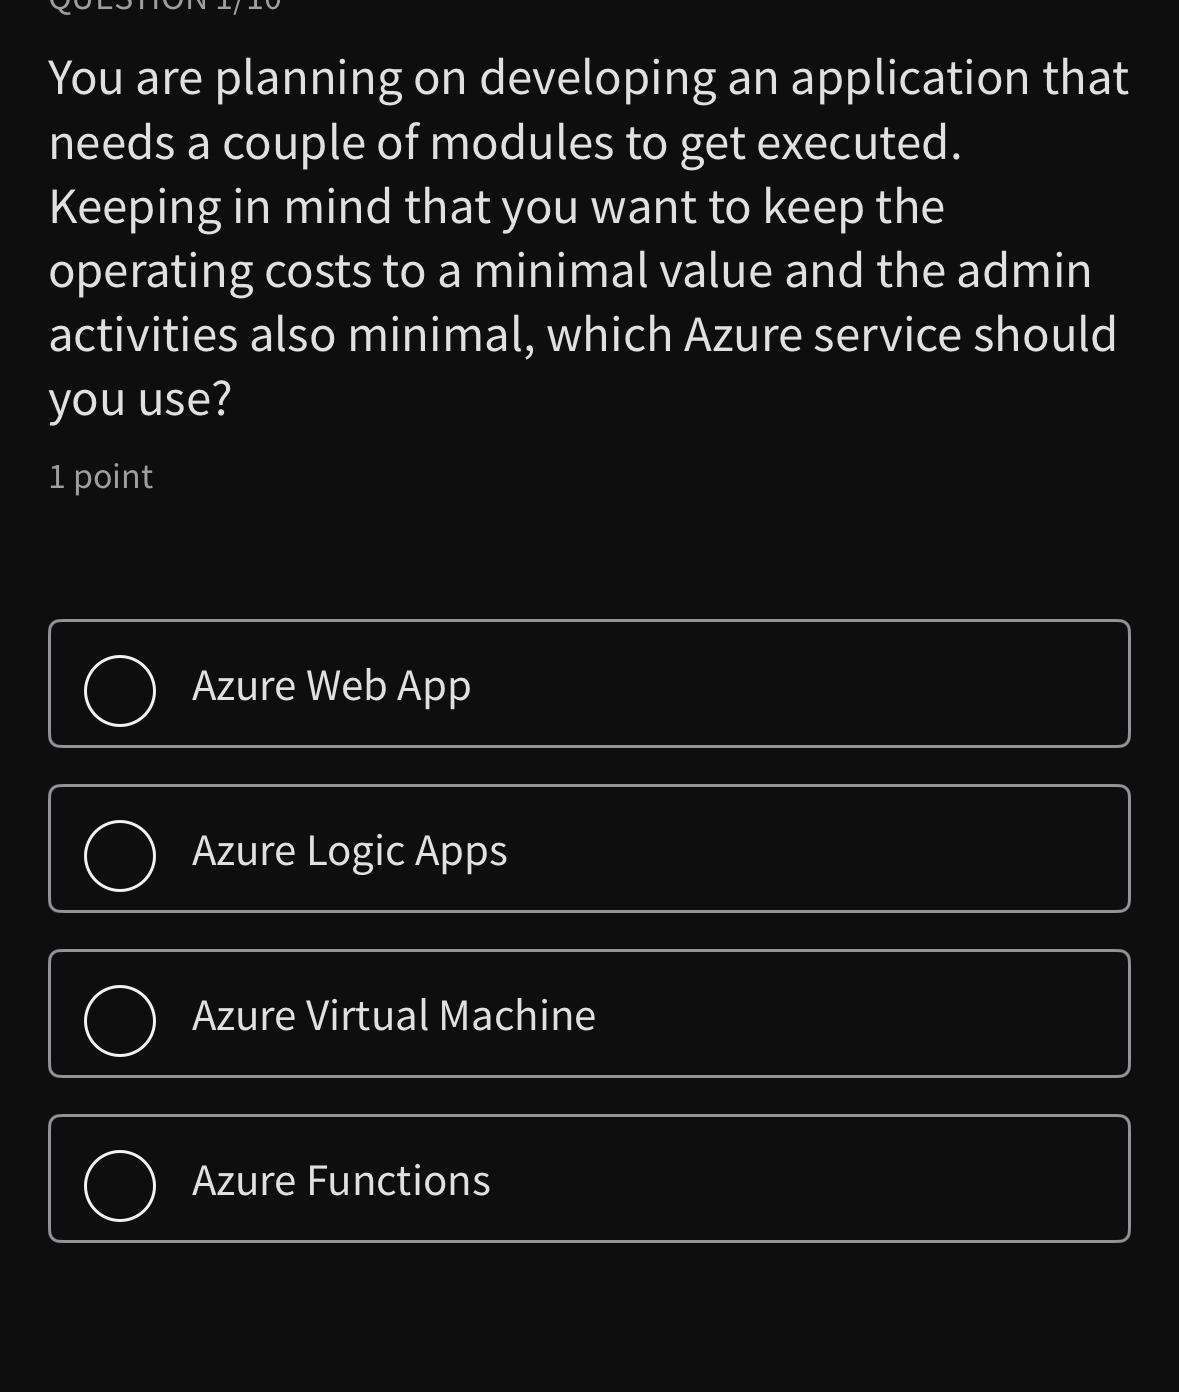This screenshot has height=1392, width=1179.
Task: Click the last answer option box
Action: 589,1179
